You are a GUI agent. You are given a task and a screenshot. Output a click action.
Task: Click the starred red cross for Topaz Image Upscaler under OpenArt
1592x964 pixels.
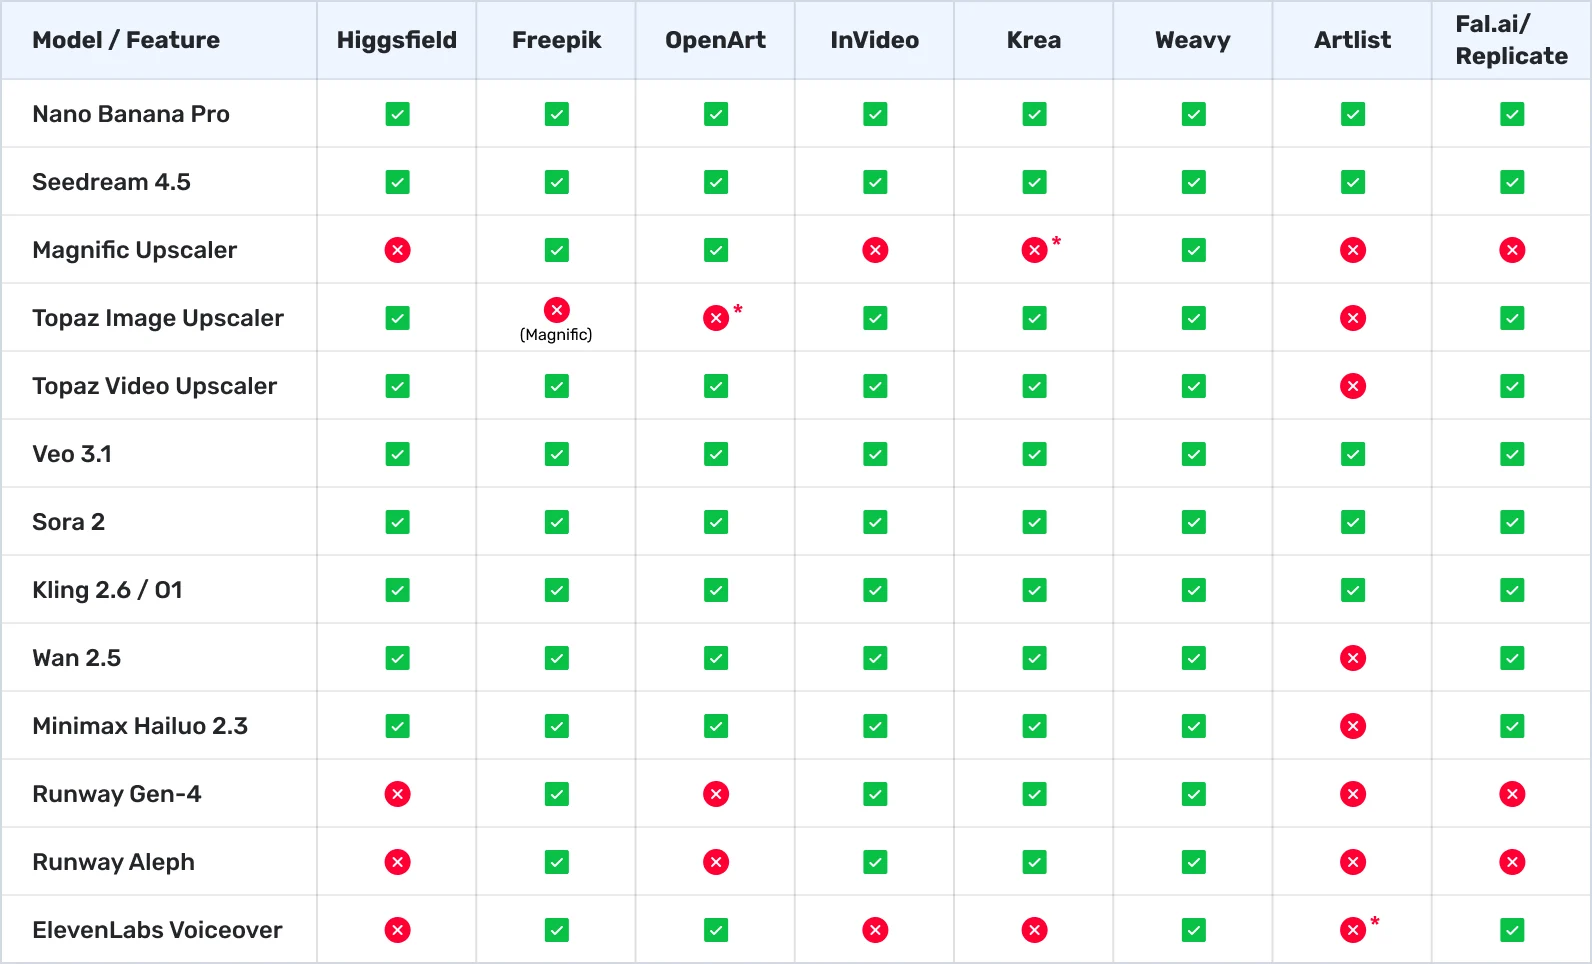716,318
